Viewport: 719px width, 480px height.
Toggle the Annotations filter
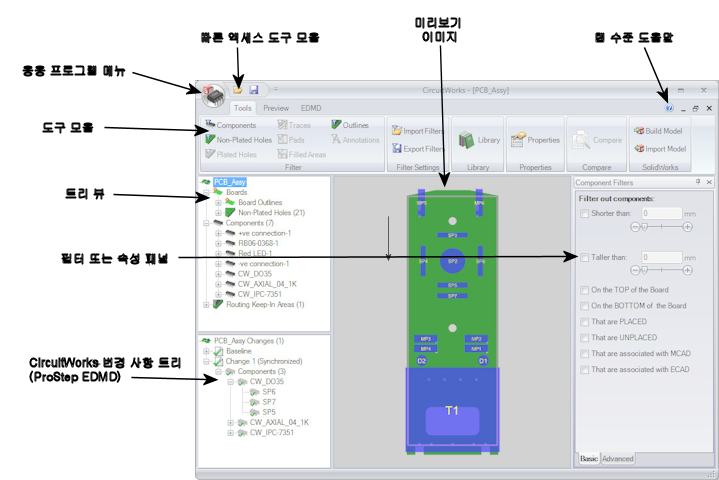[355, 140]
